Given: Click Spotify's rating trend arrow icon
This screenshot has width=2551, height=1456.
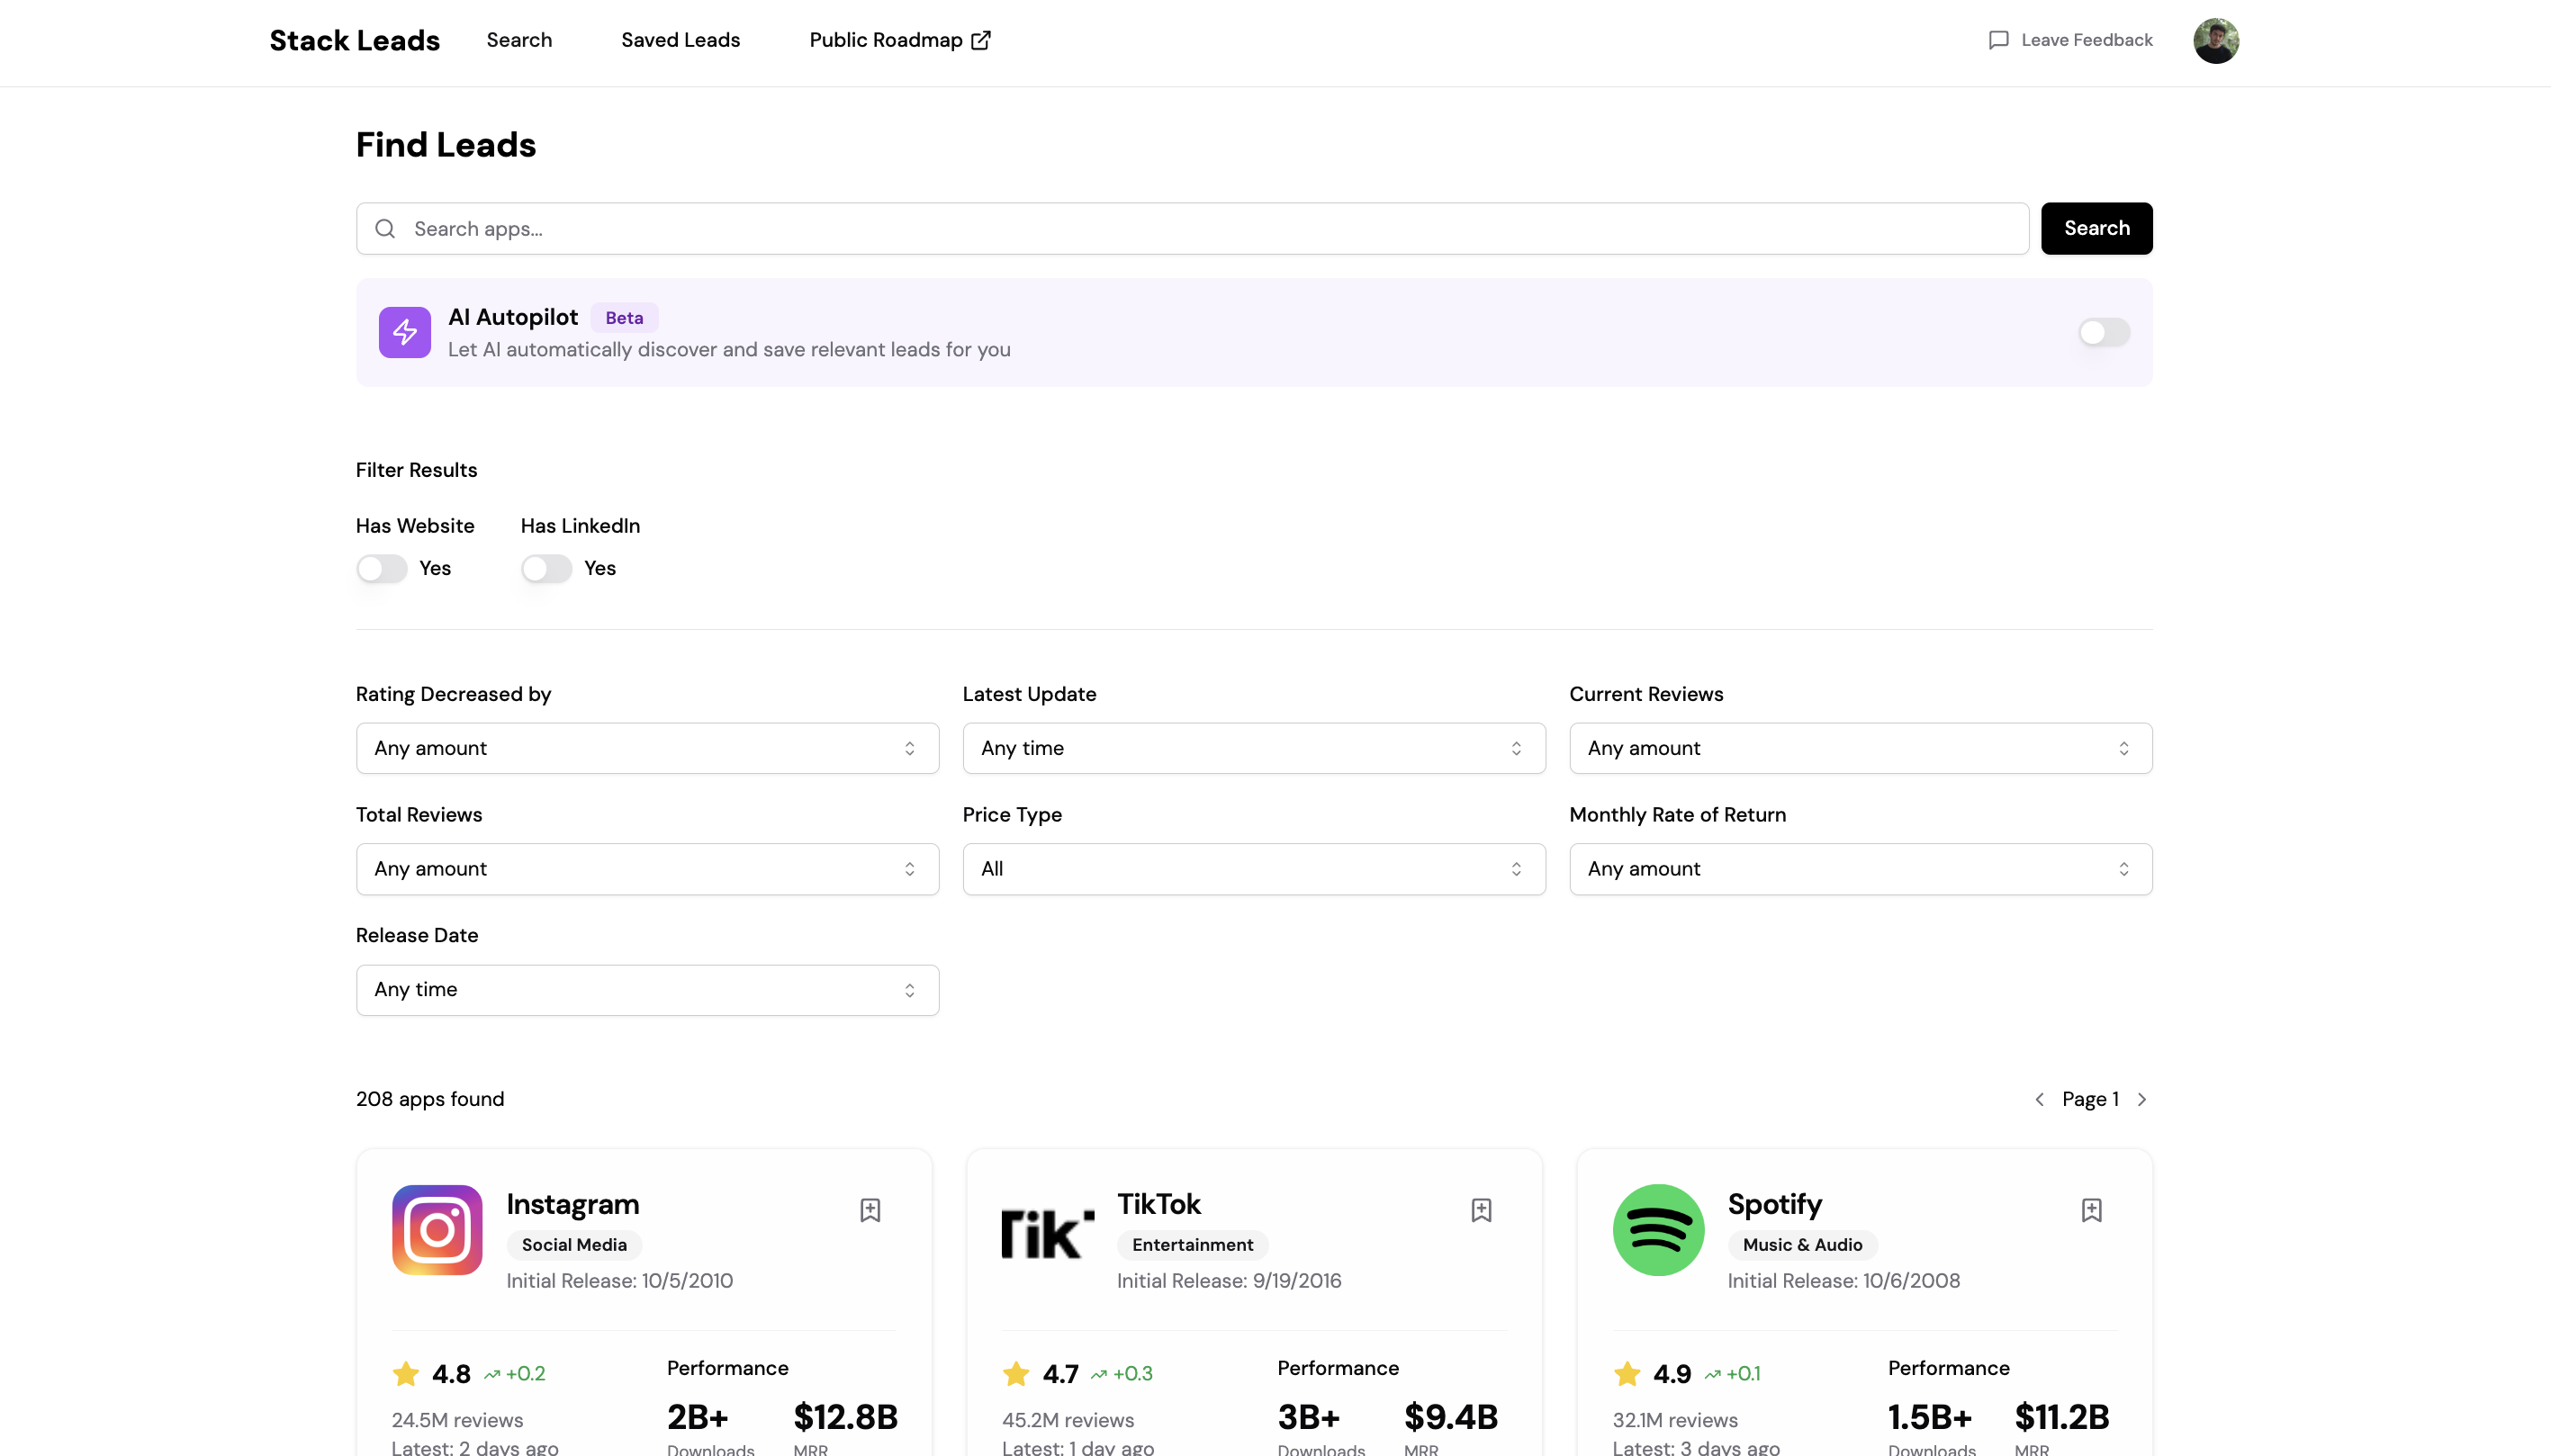Looking at the screenshot, I should (x=1713, y=1375).
